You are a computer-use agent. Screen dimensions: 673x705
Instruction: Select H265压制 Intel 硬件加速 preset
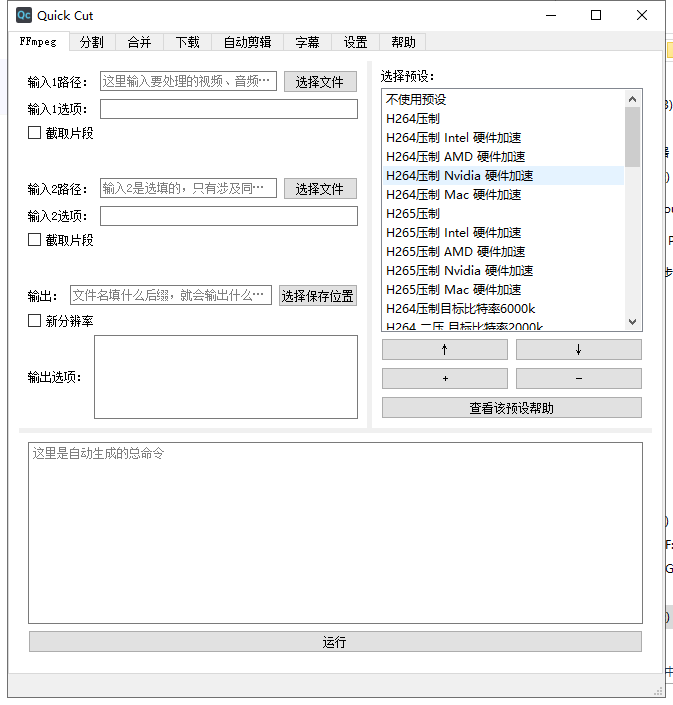pos(503,232)
